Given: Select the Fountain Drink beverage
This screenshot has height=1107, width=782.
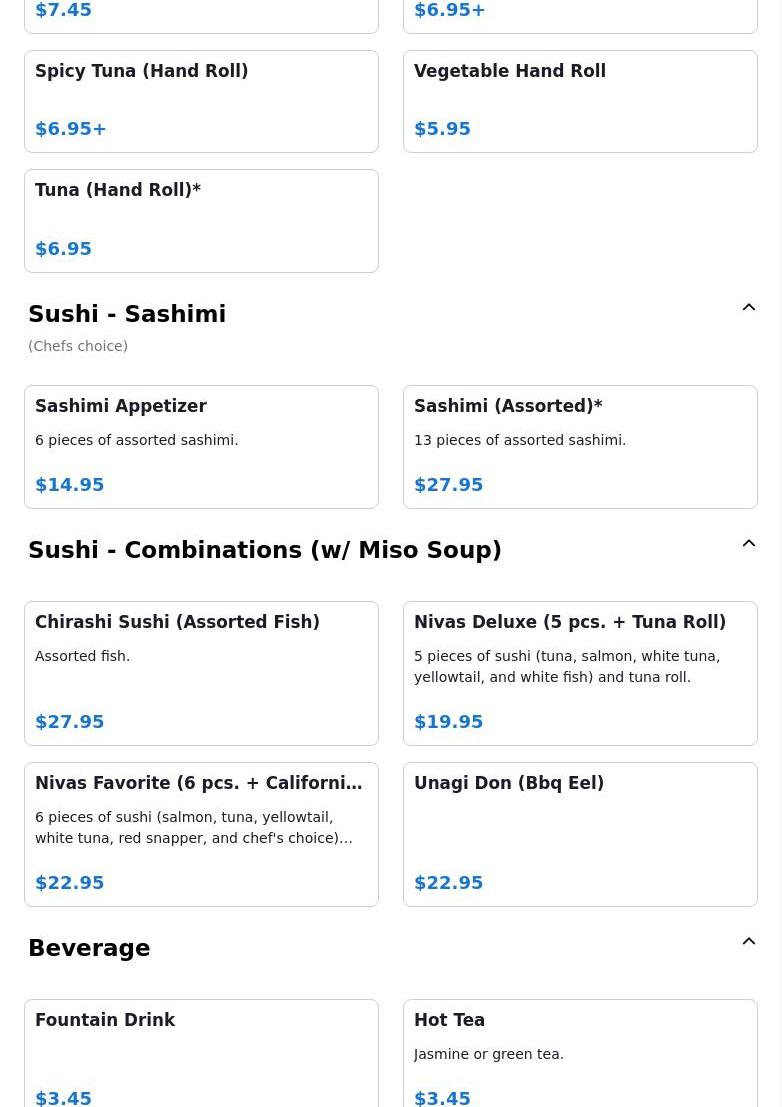Looking at the screenshot, I should tap(201, 1052).
